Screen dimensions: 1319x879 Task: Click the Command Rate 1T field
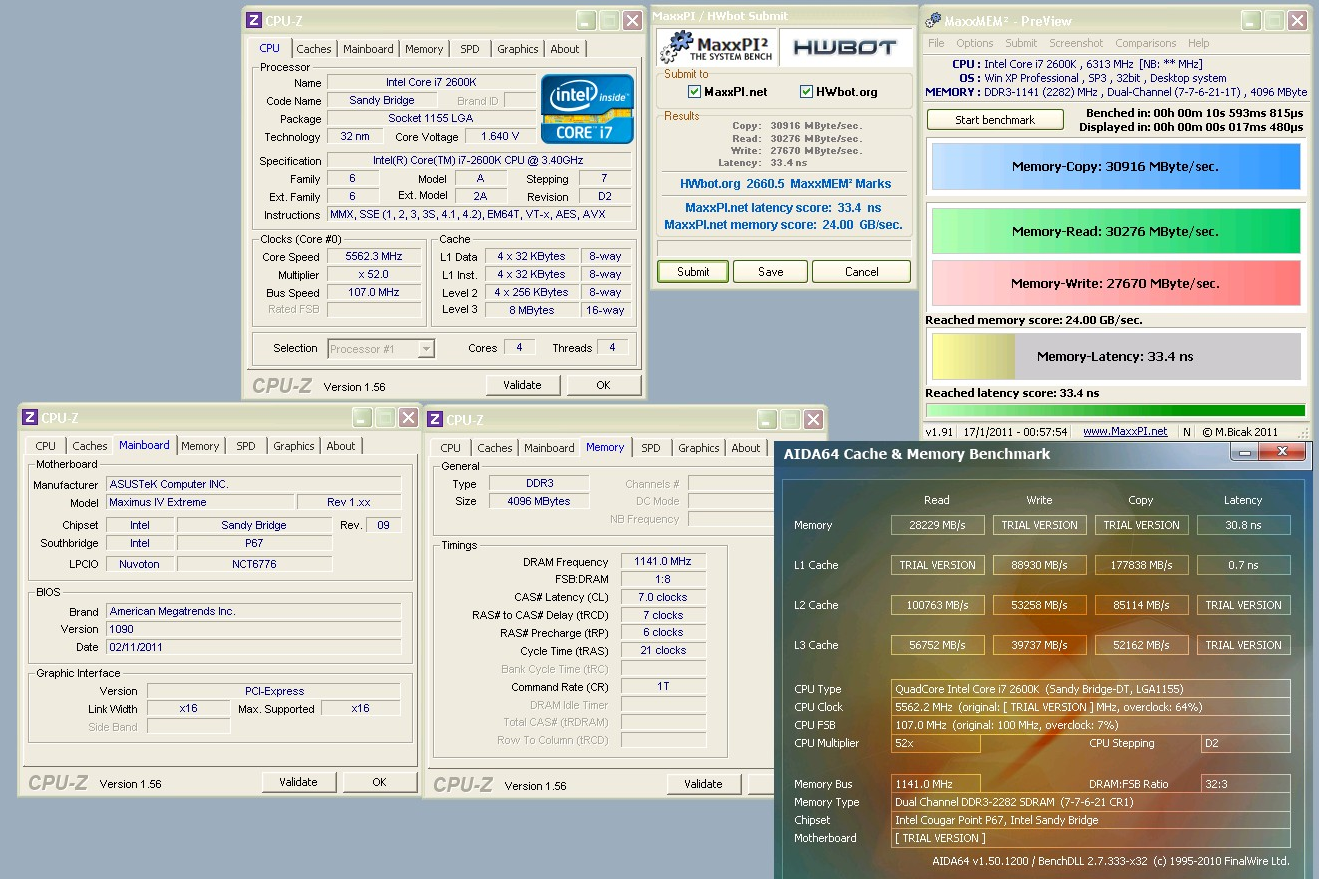pyautogui.click(x=663, y=687)
